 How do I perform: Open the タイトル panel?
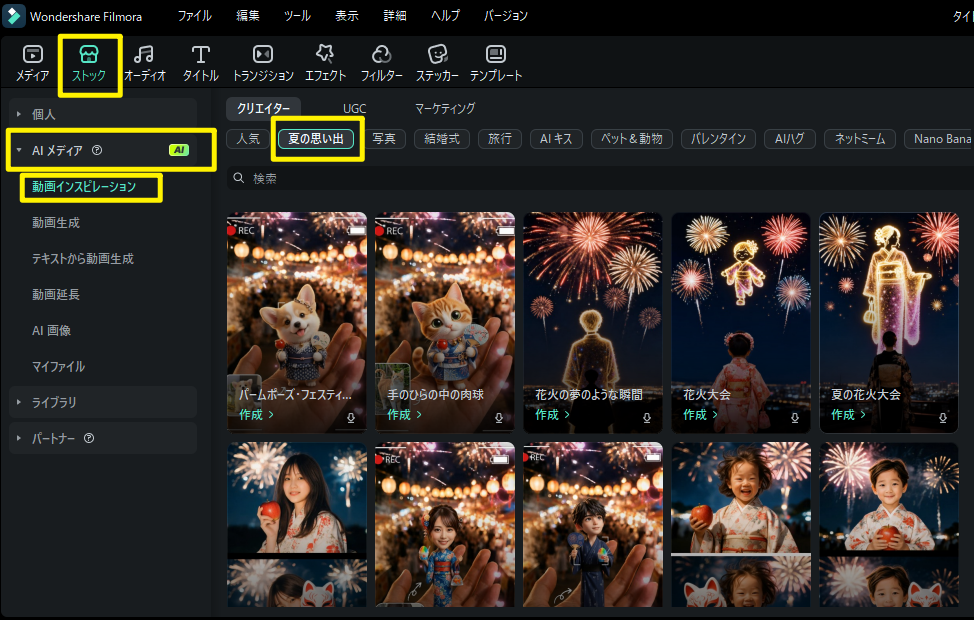click(200, 63)
